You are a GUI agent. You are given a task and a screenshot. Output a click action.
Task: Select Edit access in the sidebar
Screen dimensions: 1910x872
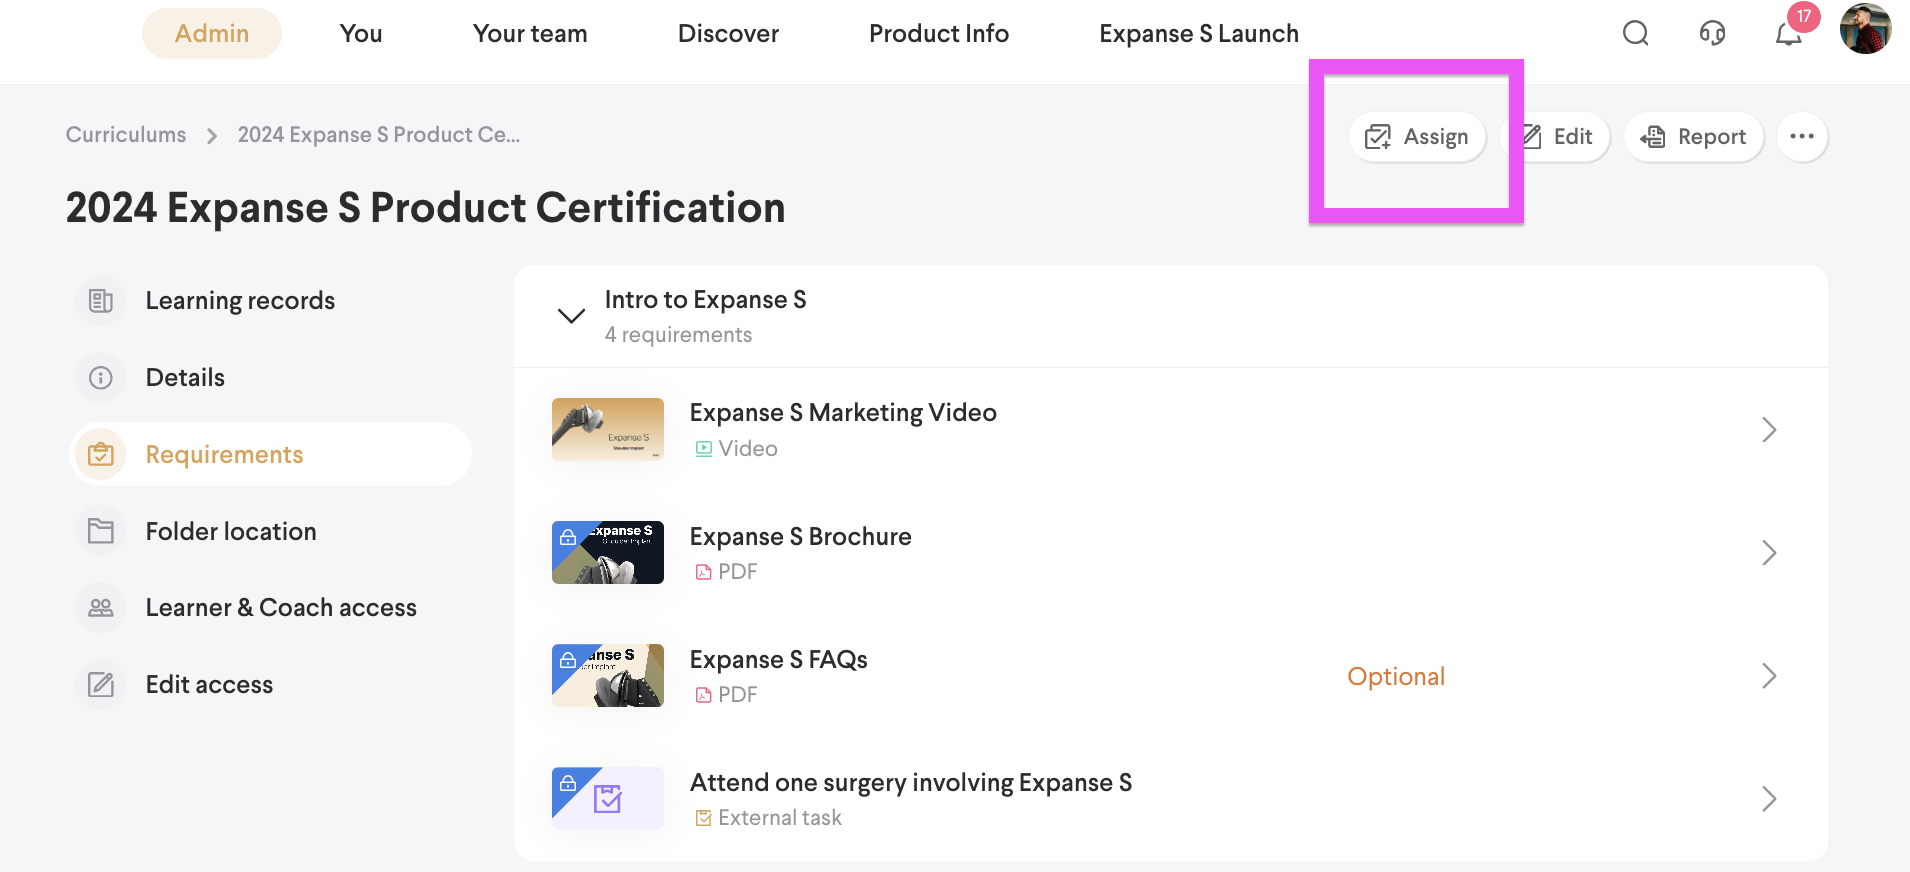209,685
